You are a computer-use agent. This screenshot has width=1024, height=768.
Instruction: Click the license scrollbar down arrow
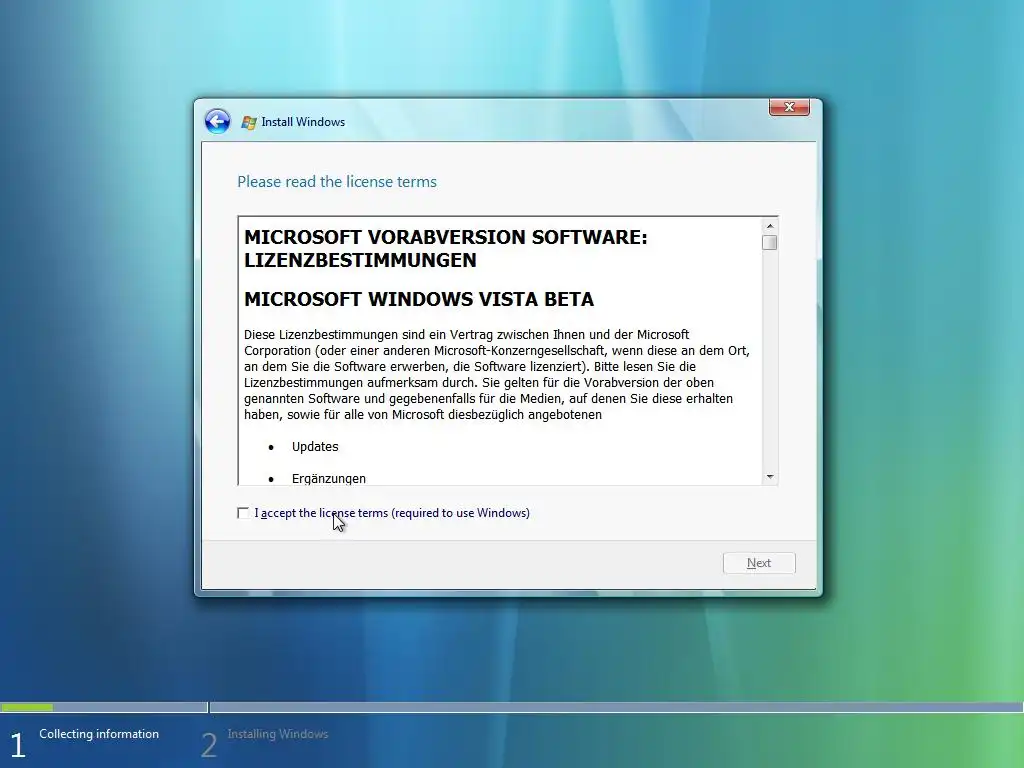click(770, 477)
